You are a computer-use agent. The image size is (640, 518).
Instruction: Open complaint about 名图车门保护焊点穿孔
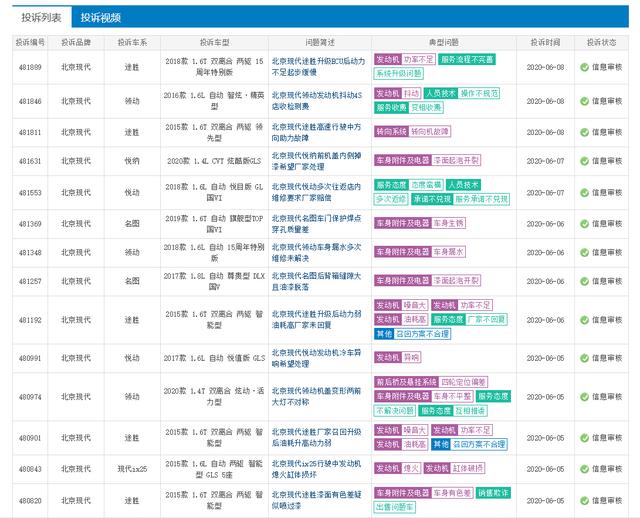316,224
